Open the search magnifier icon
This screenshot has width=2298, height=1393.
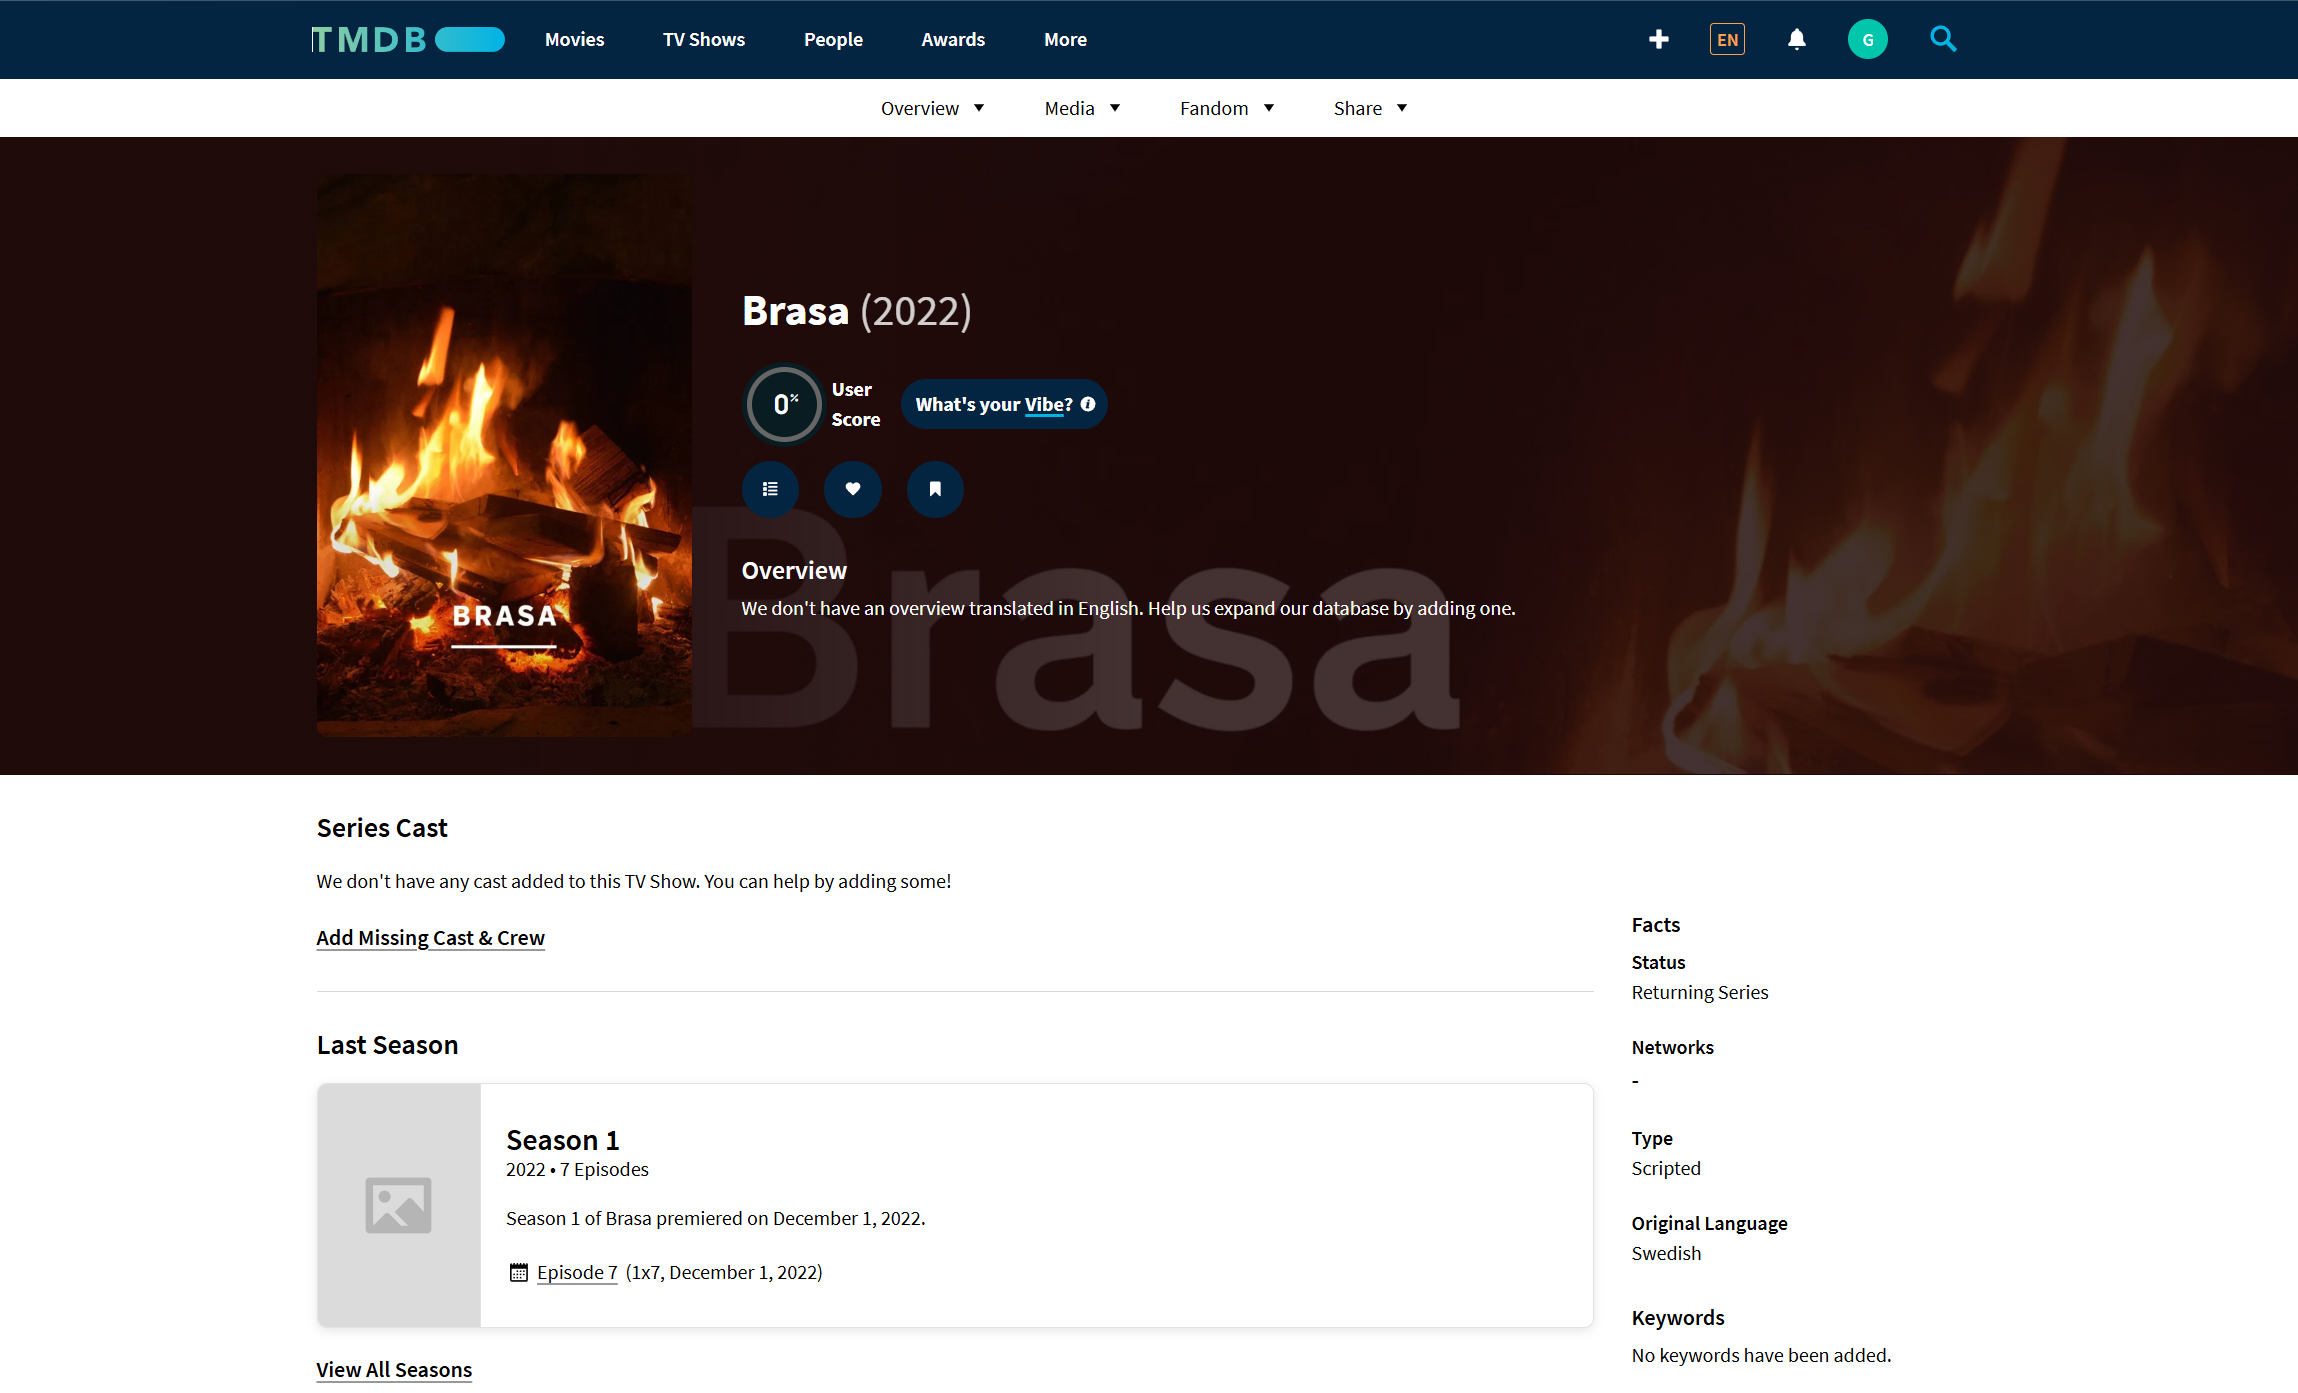click(1942, 39)
